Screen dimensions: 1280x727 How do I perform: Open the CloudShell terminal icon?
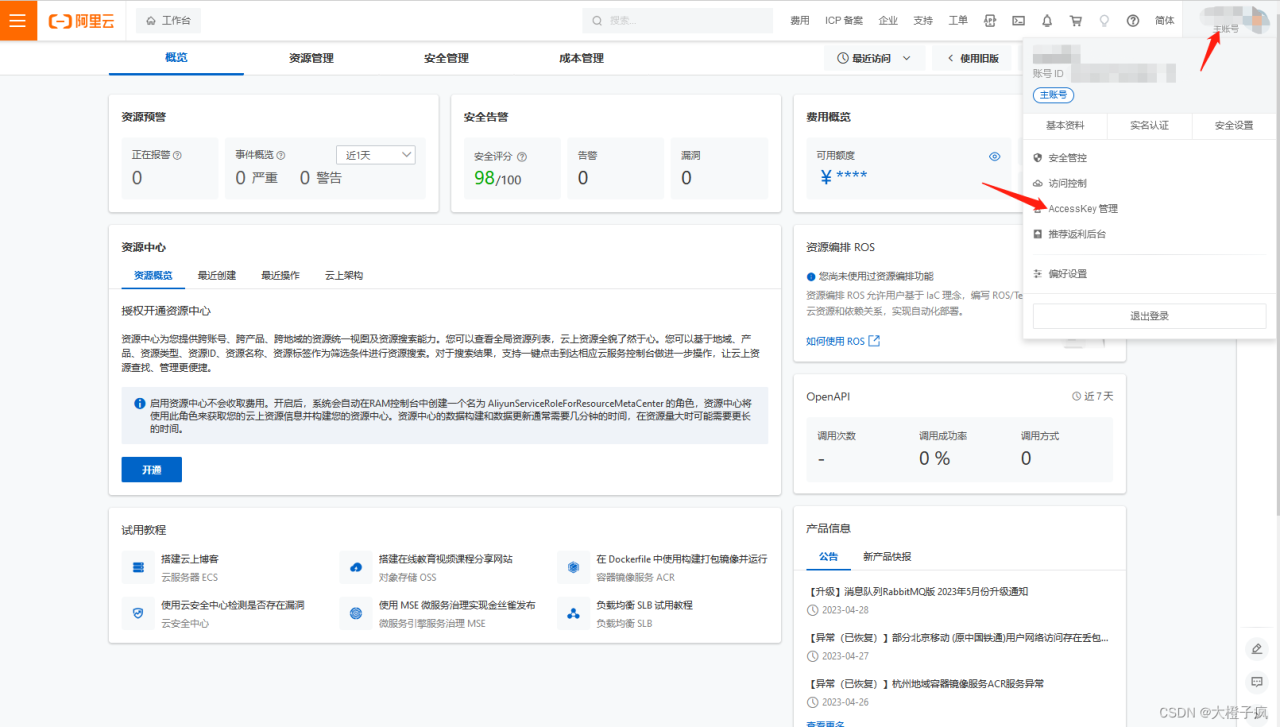[1019, 20]
